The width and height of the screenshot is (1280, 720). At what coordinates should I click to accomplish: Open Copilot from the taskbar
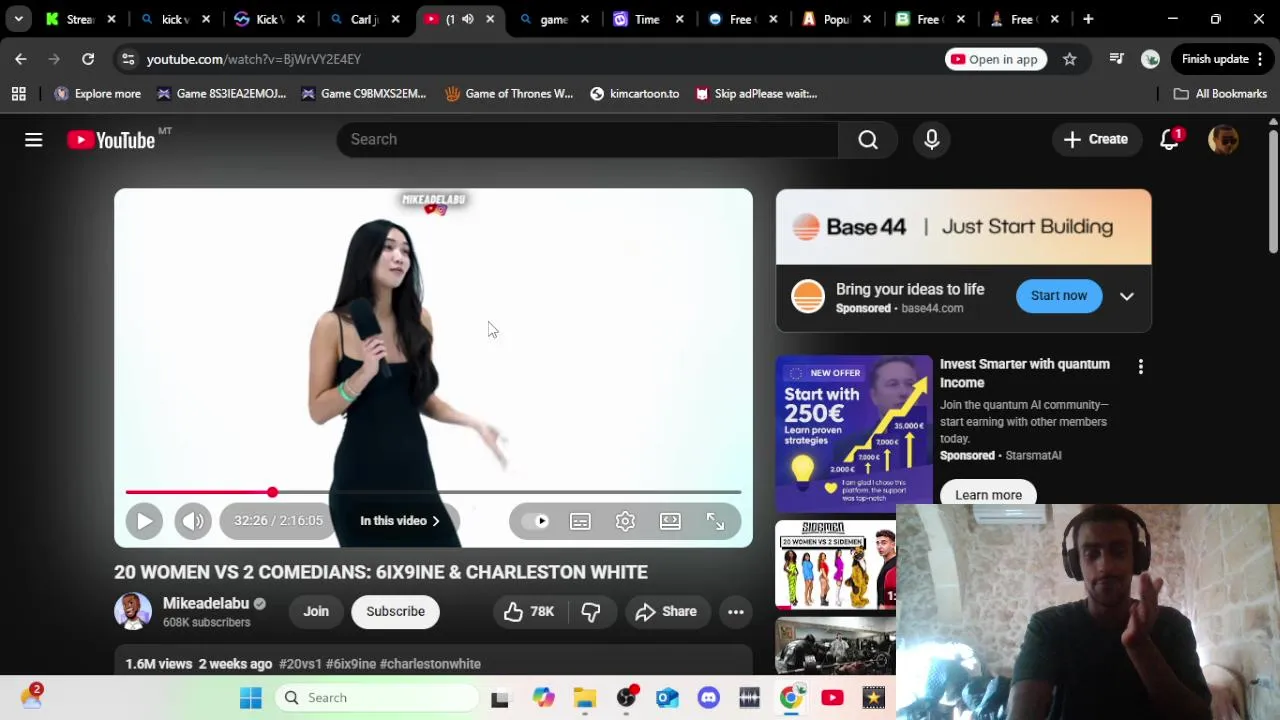[543, 698]
